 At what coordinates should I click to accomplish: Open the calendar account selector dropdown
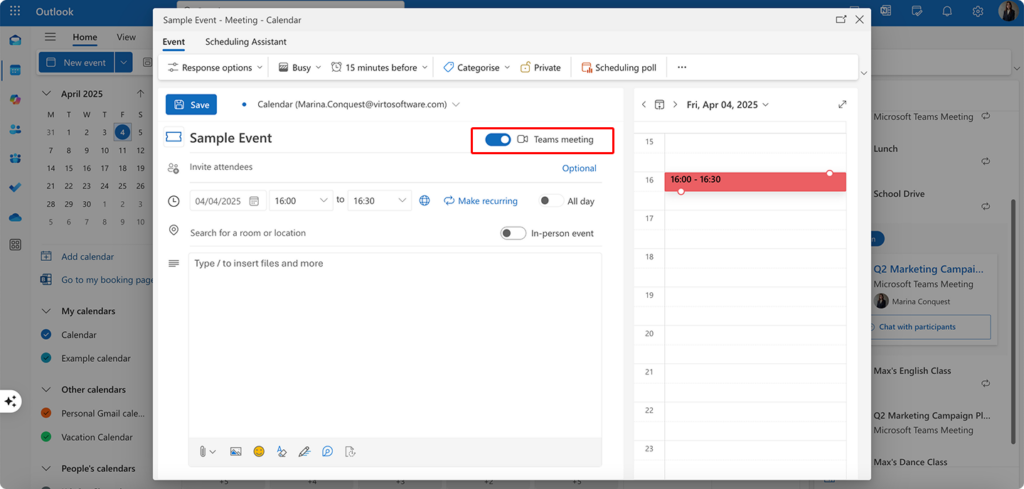pyautogui.click(x=456, y=104)
